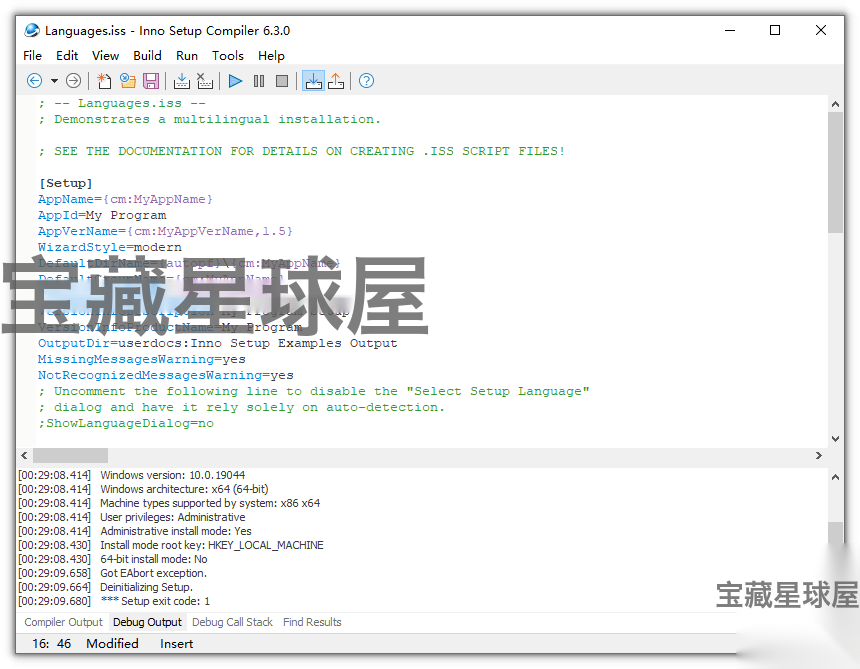Click the 'Install mode root key' log line
Screen dimensions: 860x669
(x=212, y=545)
